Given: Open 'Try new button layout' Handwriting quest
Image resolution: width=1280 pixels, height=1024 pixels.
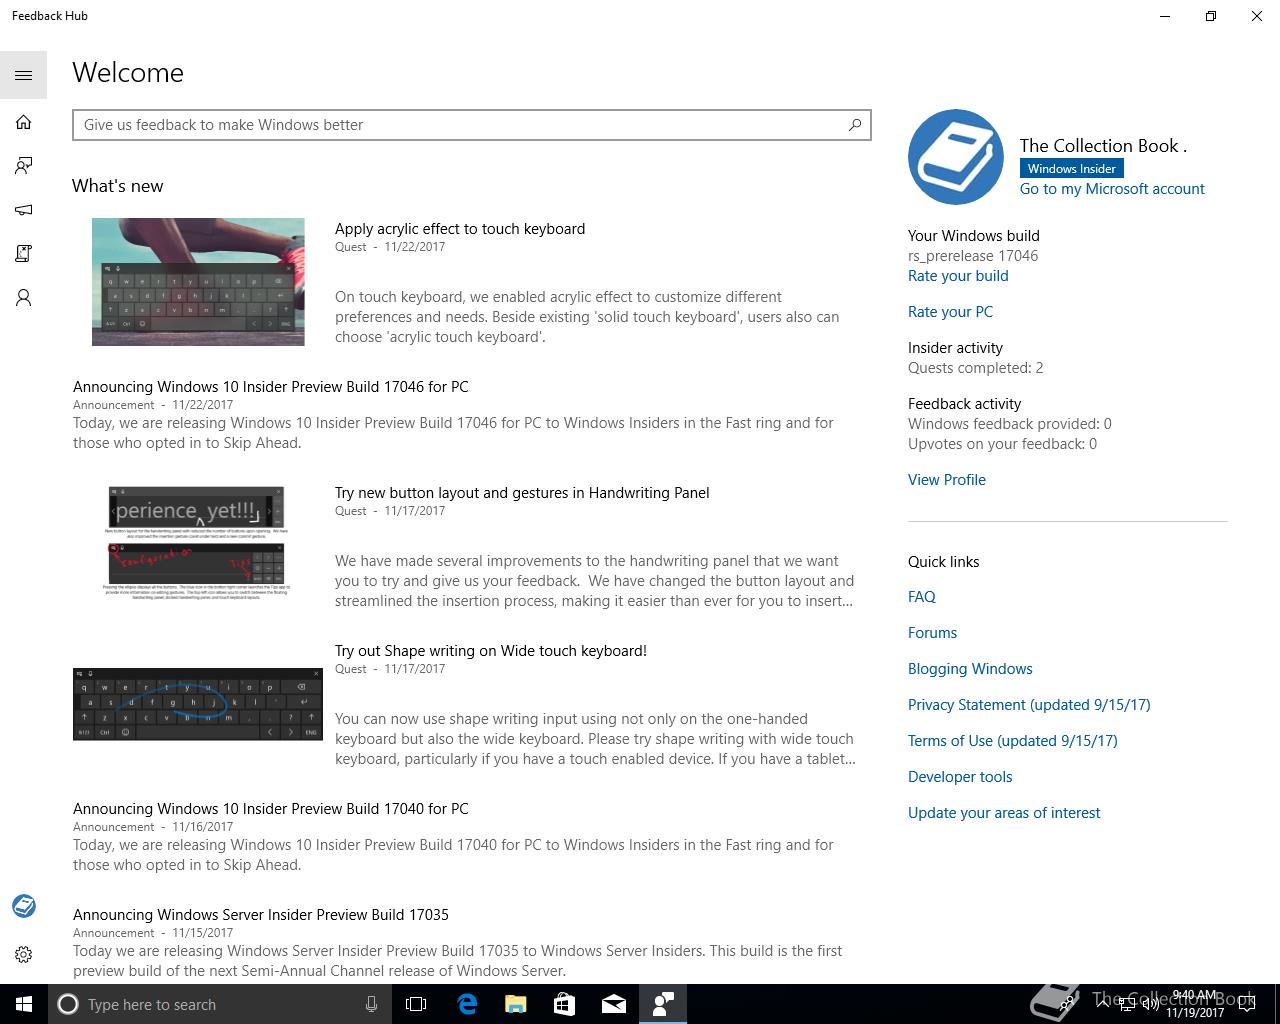Looking at the screenshot, I should click(x=522, y=493).
